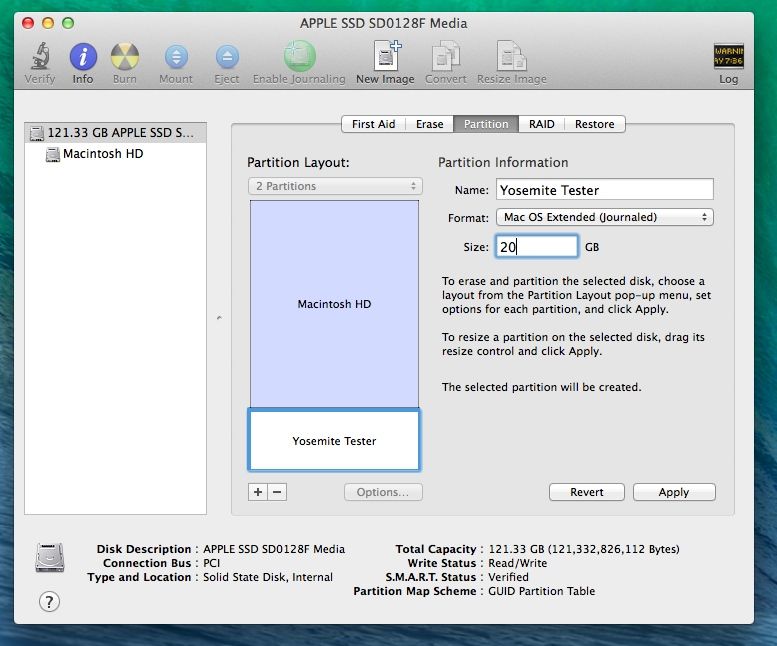This screenshot has width=777, height=646.
Task: Open the Partition Layout dropdown
Action: (335, 186)
